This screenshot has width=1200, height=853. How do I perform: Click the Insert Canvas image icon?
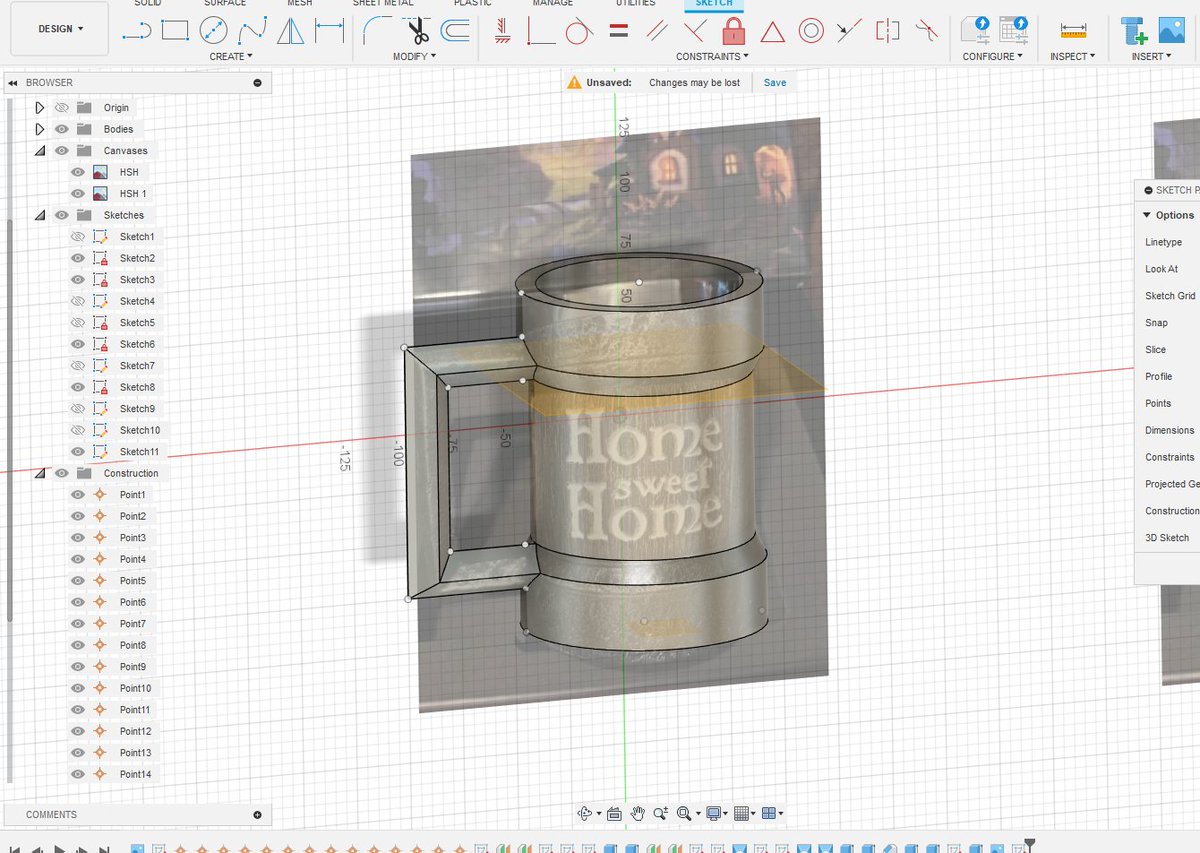point(1171,30)
